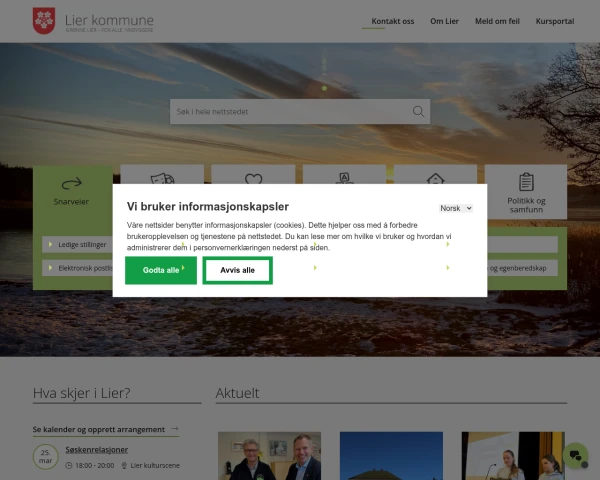Click the Politikk og samfunn tile label

pyautogui.click(x=526, y=205)
